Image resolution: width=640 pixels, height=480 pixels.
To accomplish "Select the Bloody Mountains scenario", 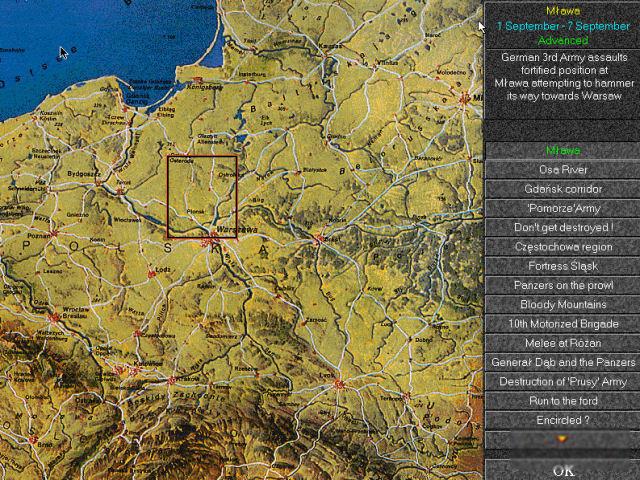I will (x=563, y=304).
